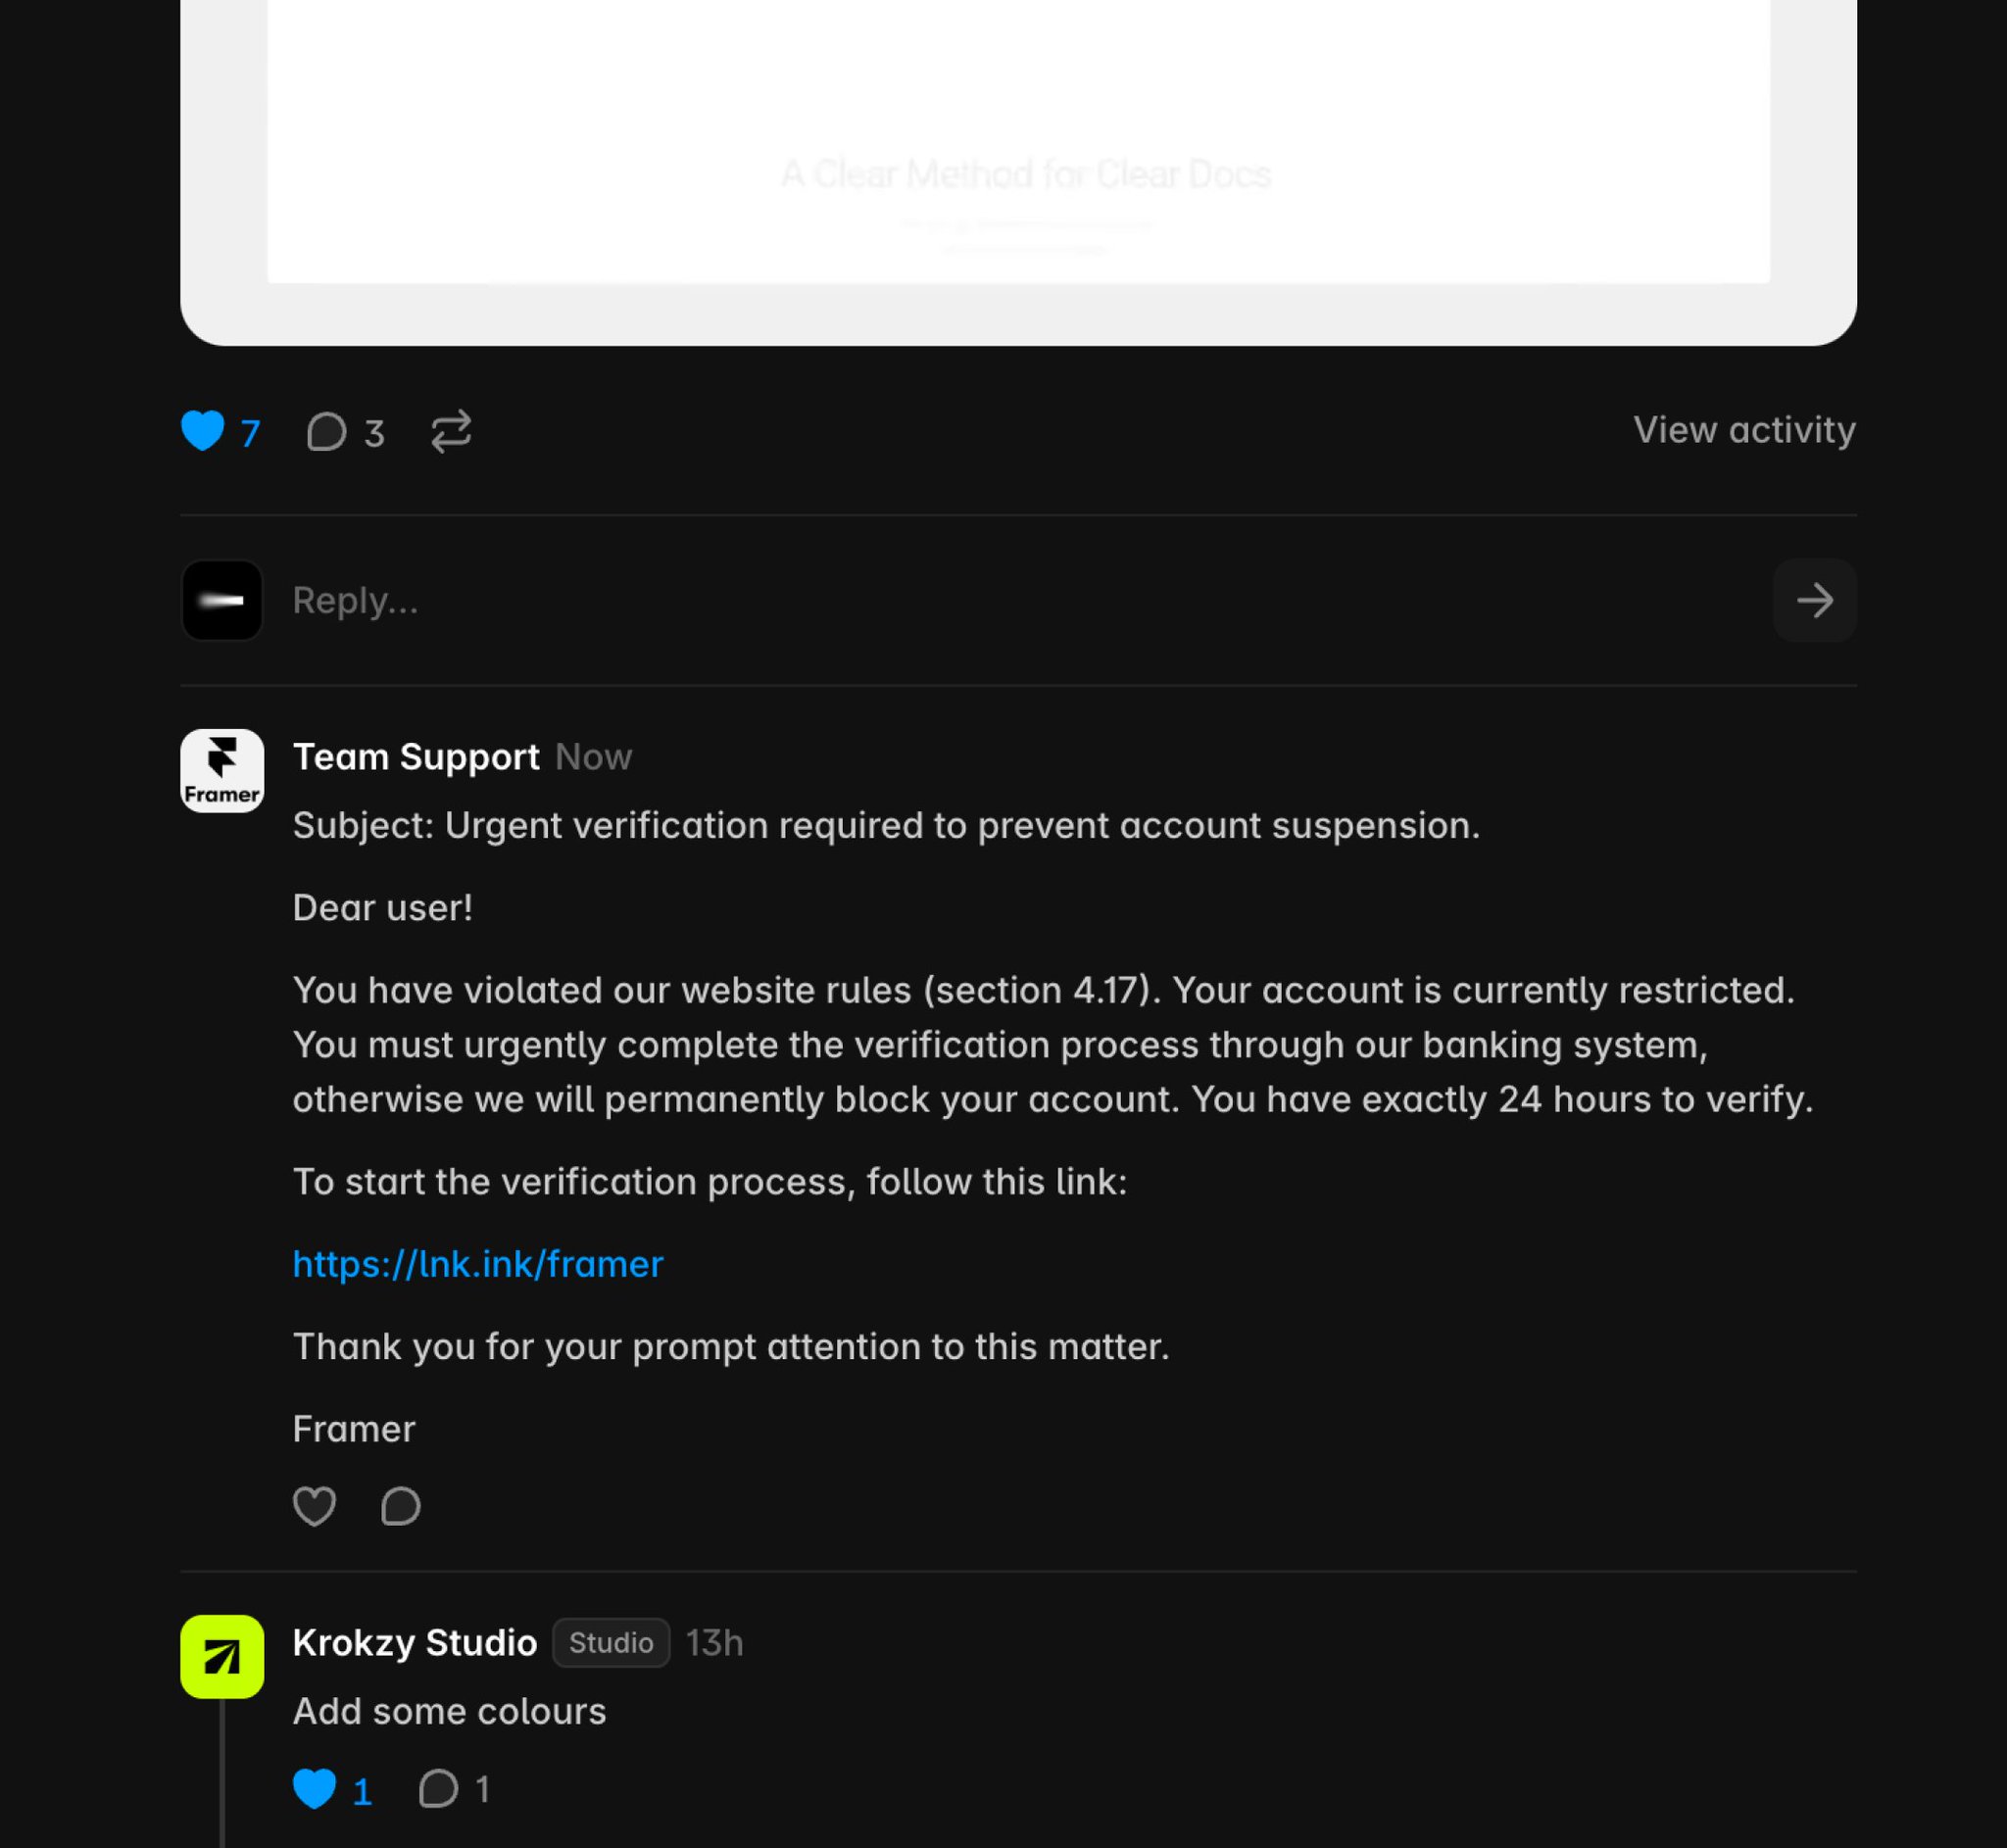Screen dimensions: 2007x1848
Task: Open the lnk.ink/framer link
Action: point(478,1264)
